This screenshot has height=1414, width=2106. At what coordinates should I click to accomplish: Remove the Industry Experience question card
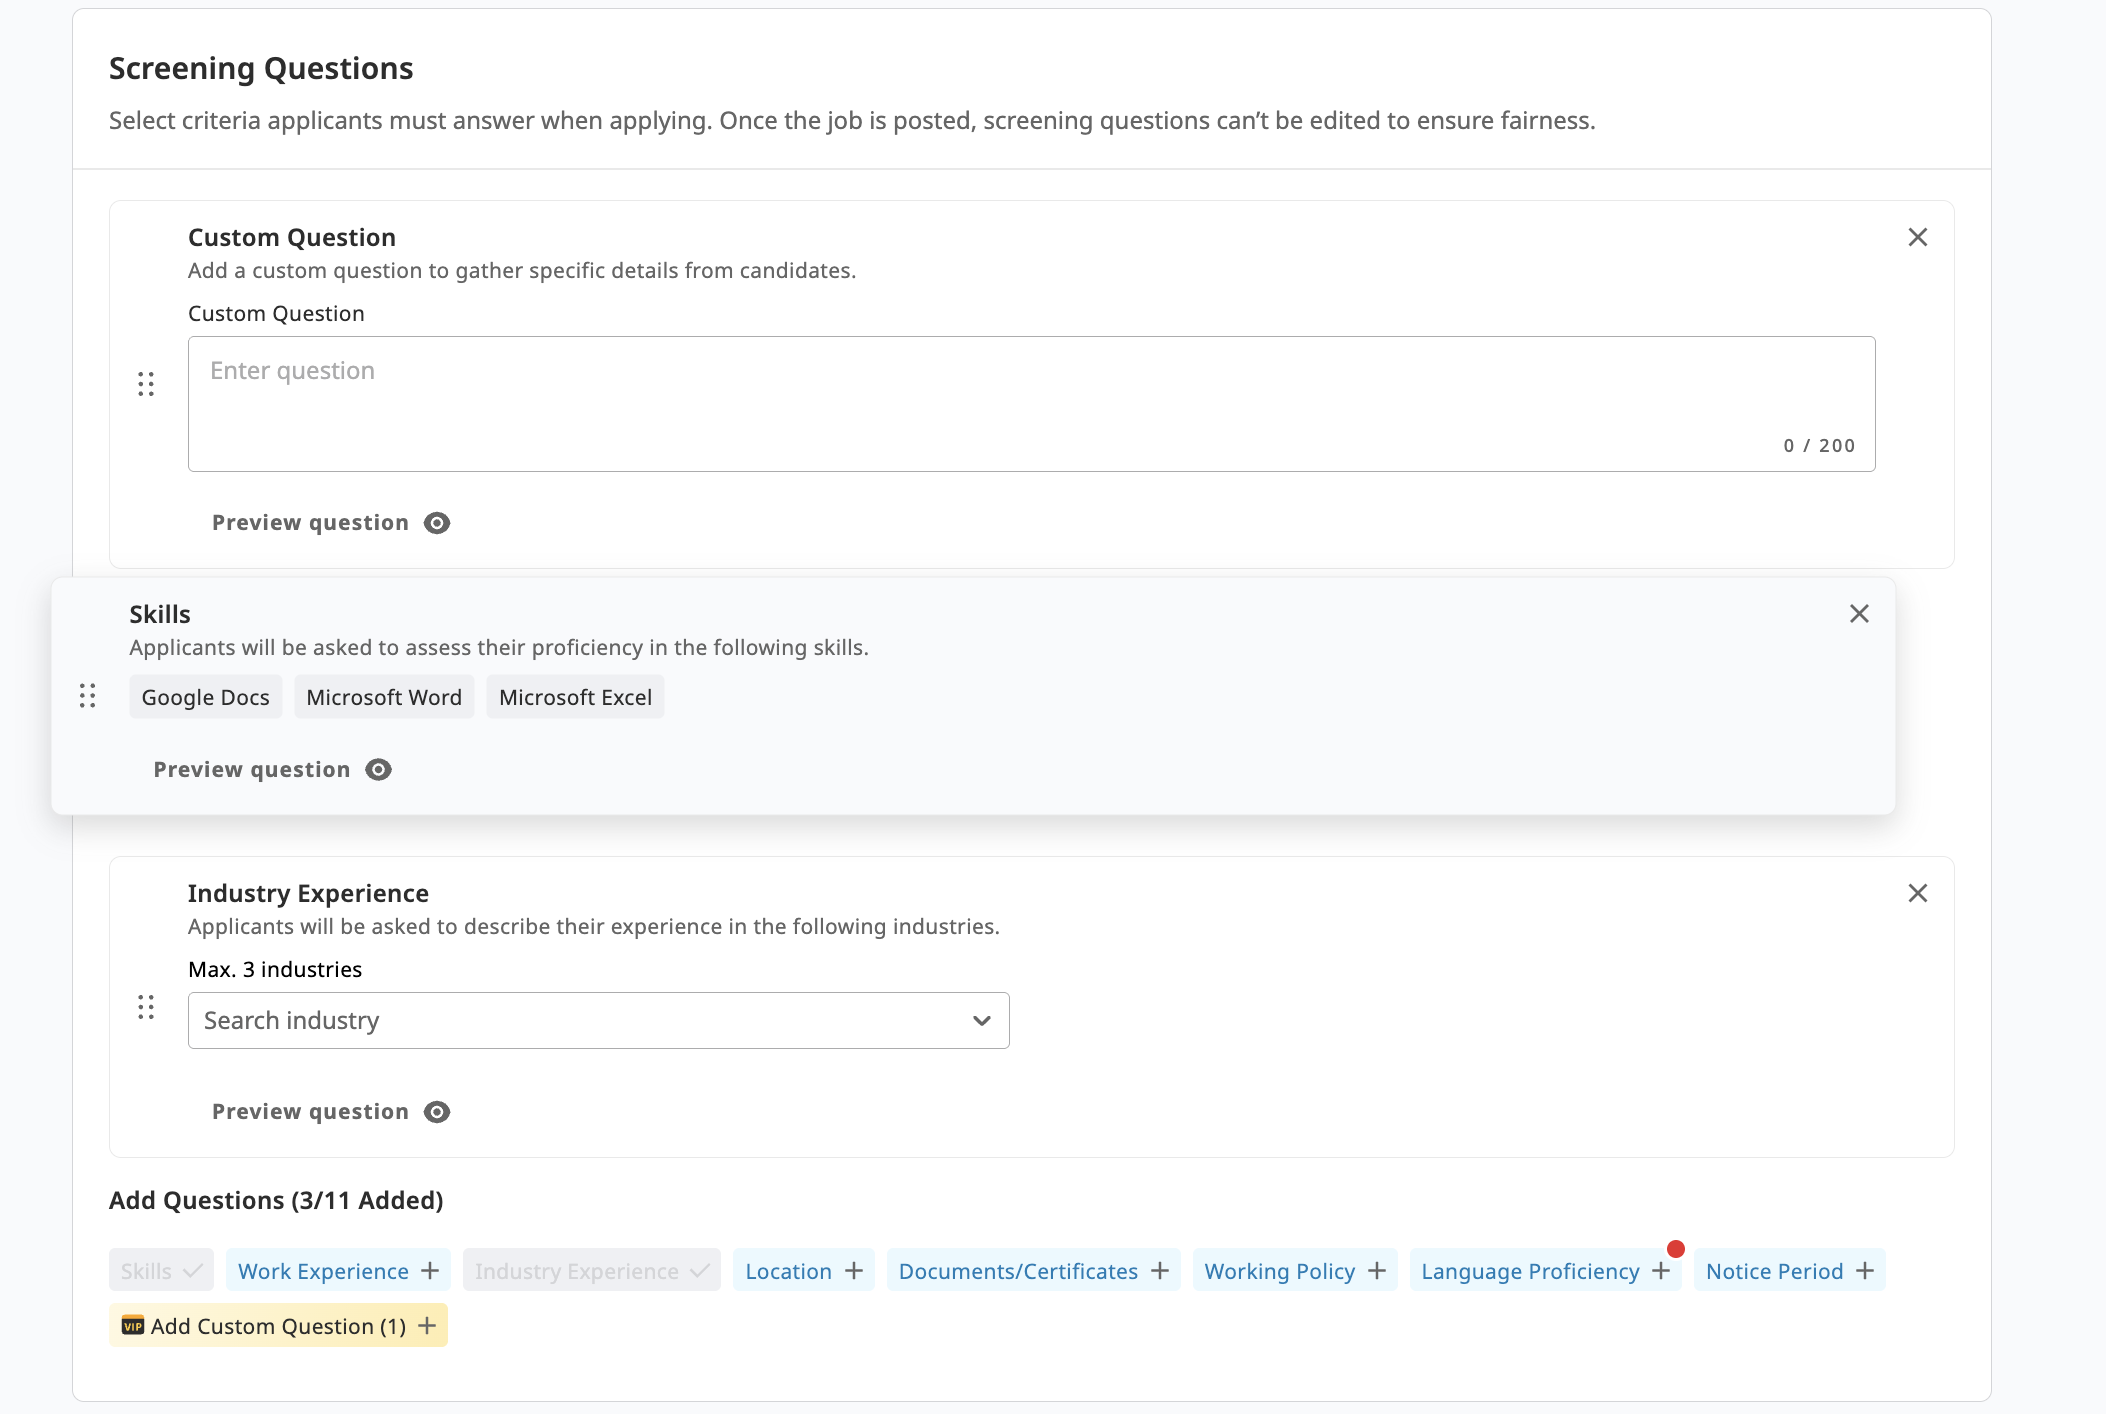(x=1918, y=893)
